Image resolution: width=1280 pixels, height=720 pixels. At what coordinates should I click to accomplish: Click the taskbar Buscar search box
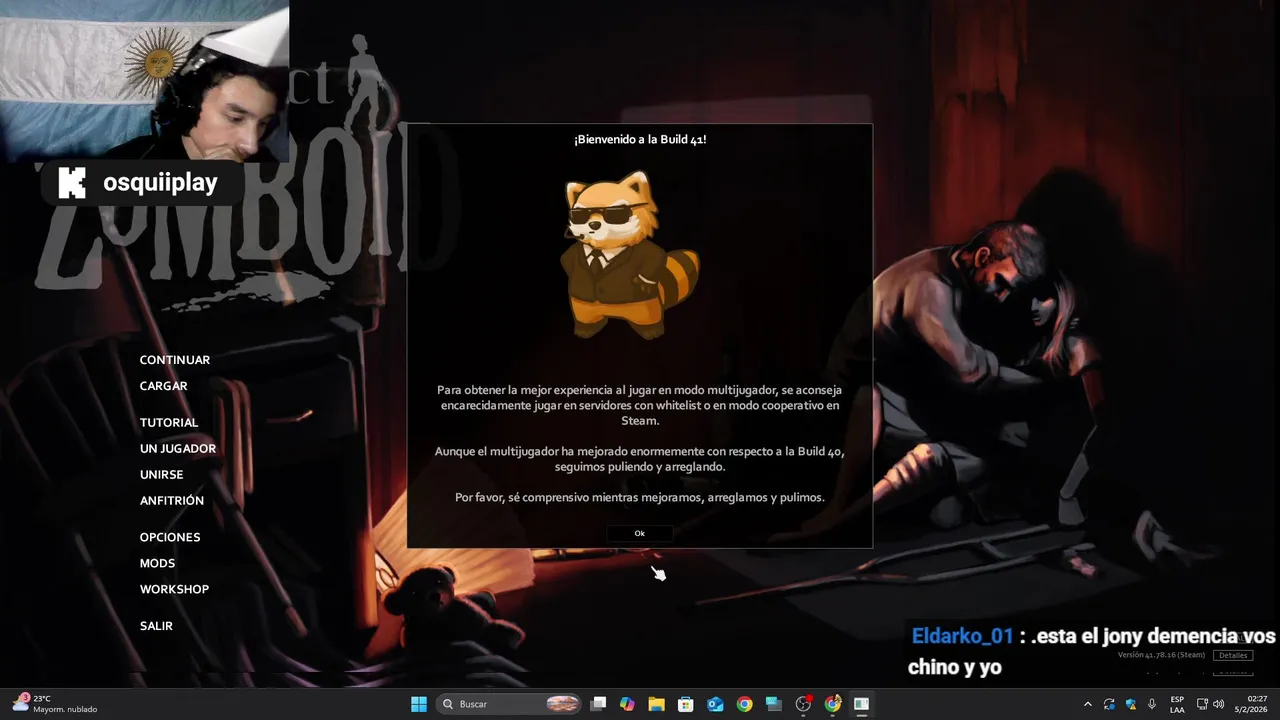coord(510,704)
